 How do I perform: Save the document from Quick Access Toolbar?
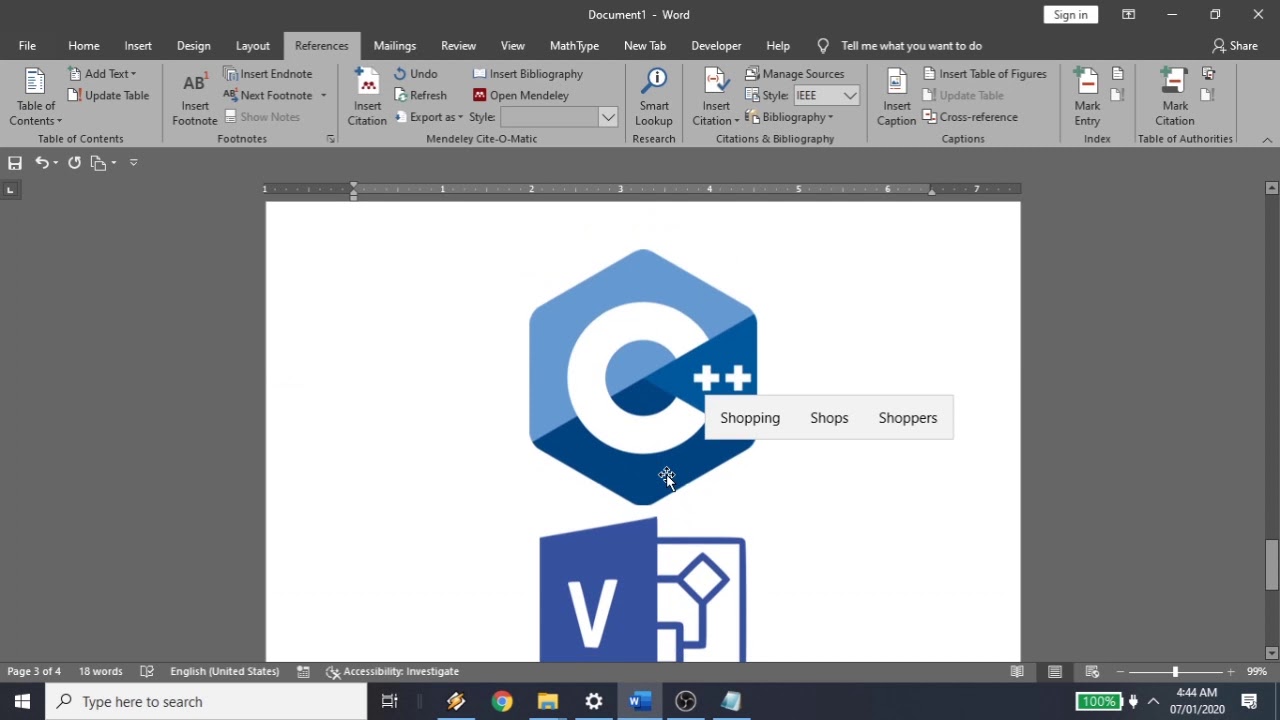click(x=15, y=163)
